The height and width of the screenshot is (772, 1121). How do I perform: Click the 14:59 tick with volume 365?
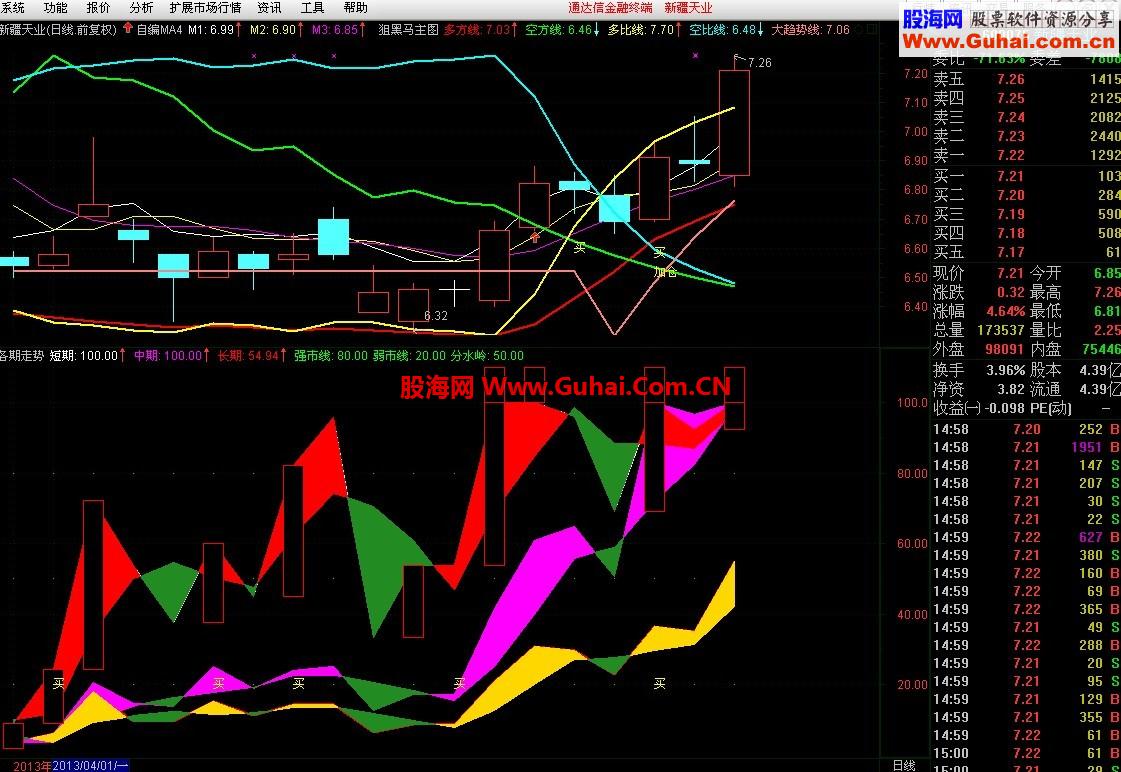[x=1025, y=609]
